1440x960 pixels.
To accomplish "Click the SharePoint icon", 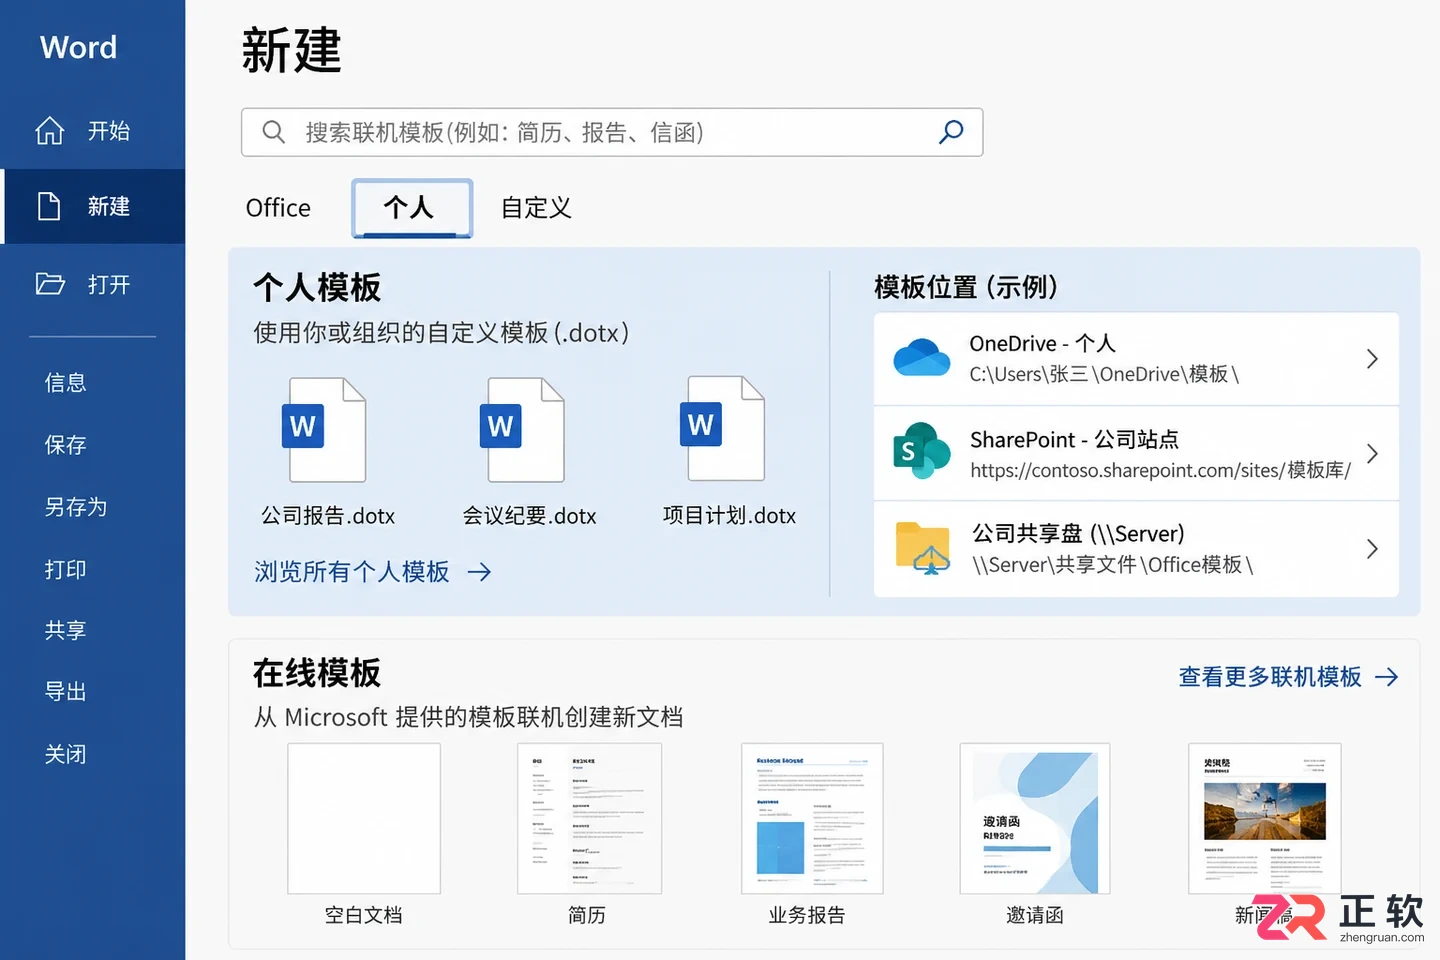I will pyautogui.click(x=921, y=451).
